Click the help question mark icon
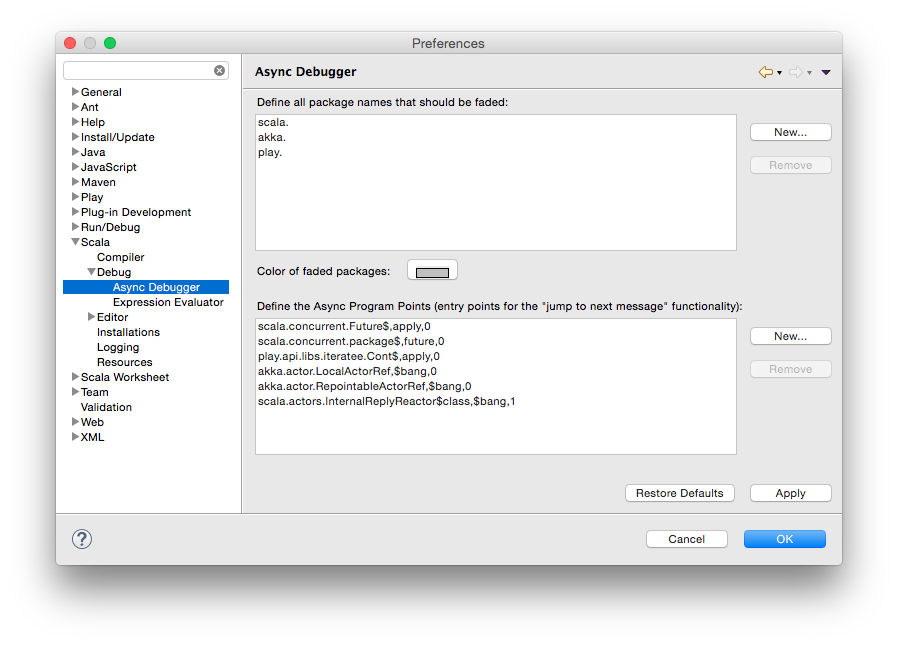The height and width of the screenshot is (645, 898). tap(82, 539)
